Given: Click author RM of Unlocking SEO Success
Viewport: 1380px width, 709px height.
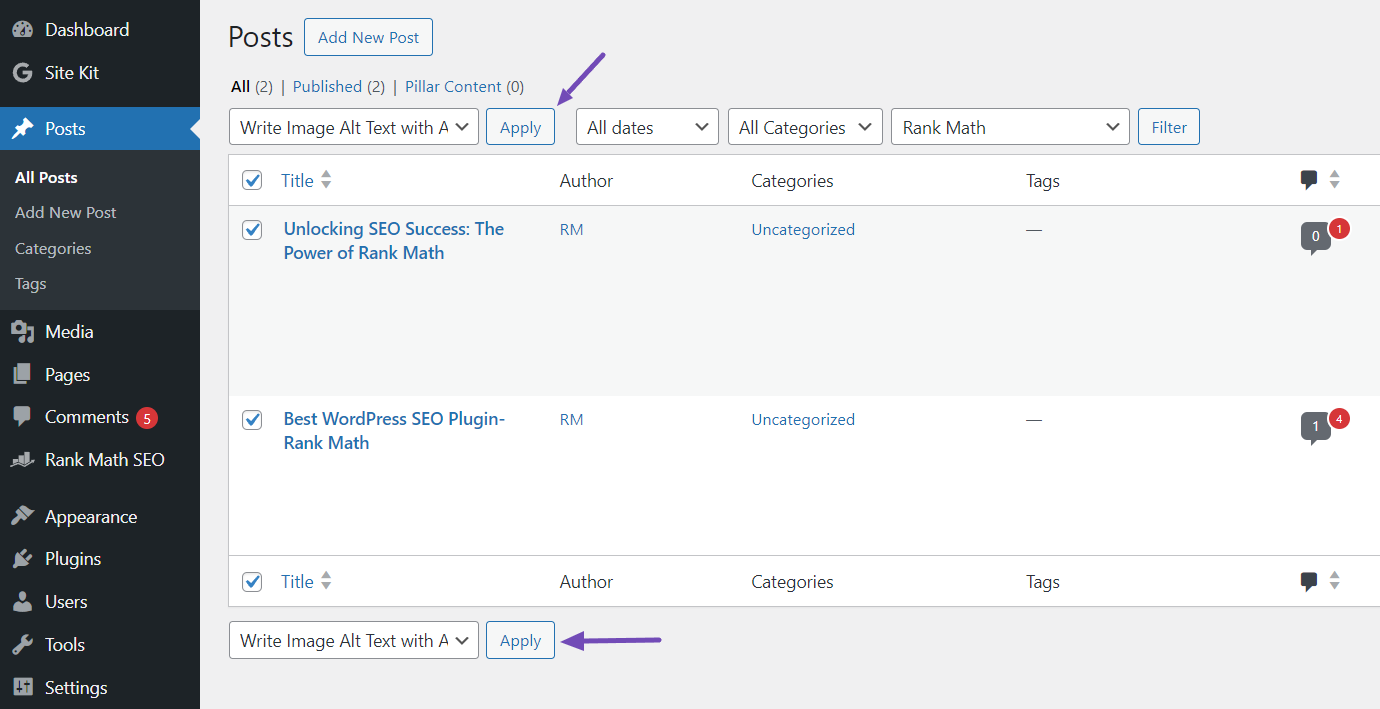Looking at the screenshot, I should point(571,230).
